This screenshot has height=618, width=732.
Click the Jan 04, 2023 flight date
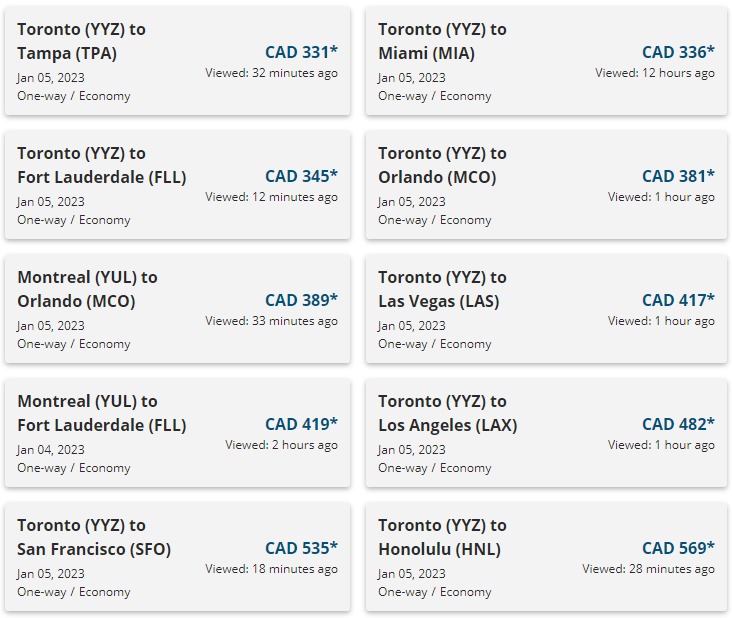(51, 449)
